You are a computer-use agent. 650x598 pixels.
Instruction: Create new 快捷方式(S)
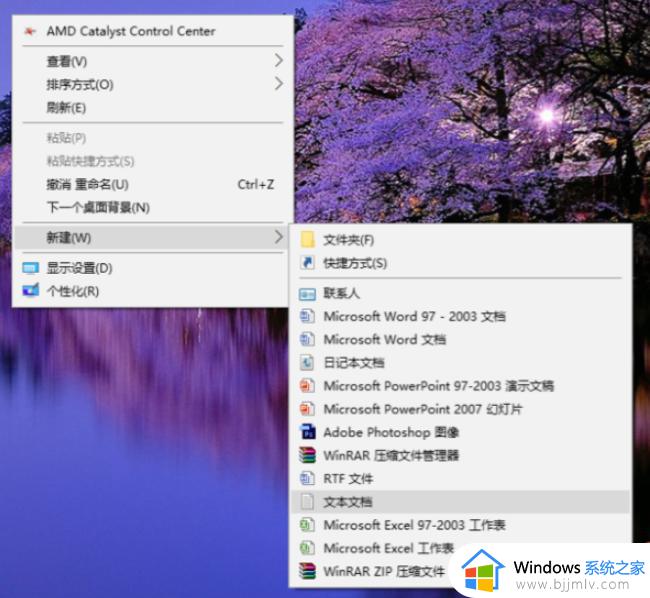(461, 263)
